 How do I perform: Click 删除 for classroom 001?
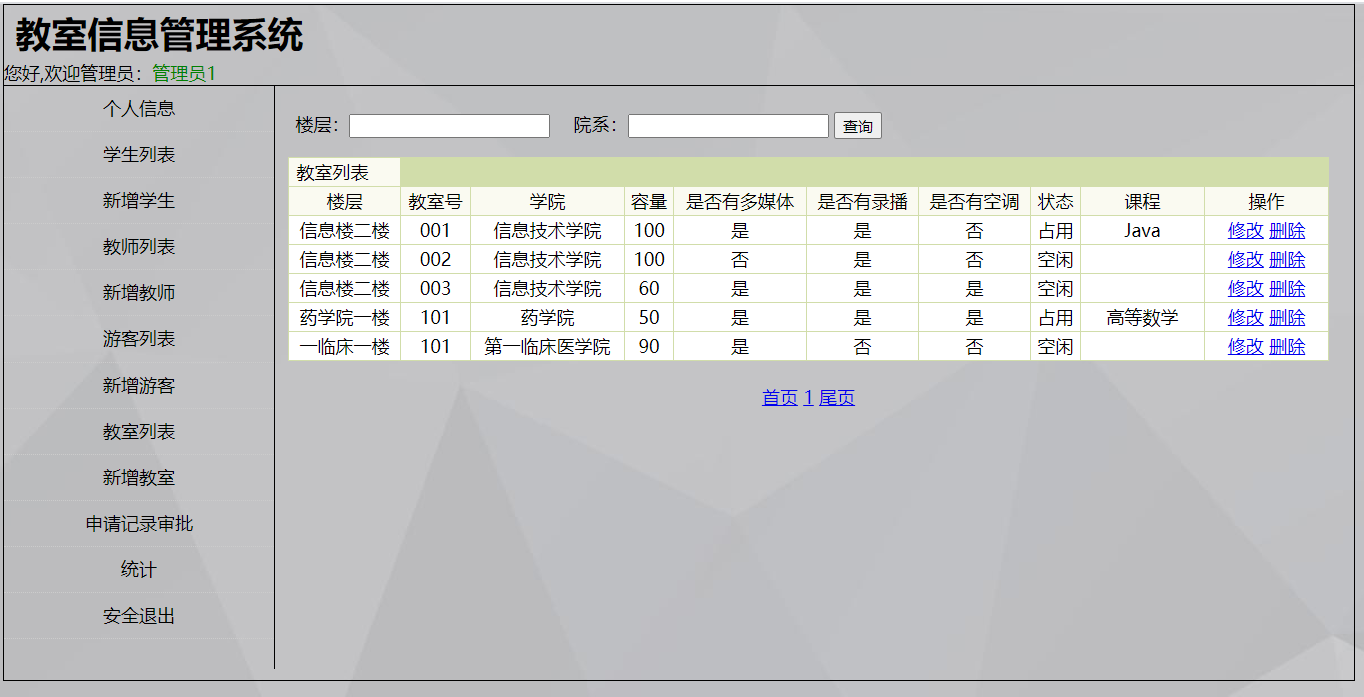(1287, 231)
